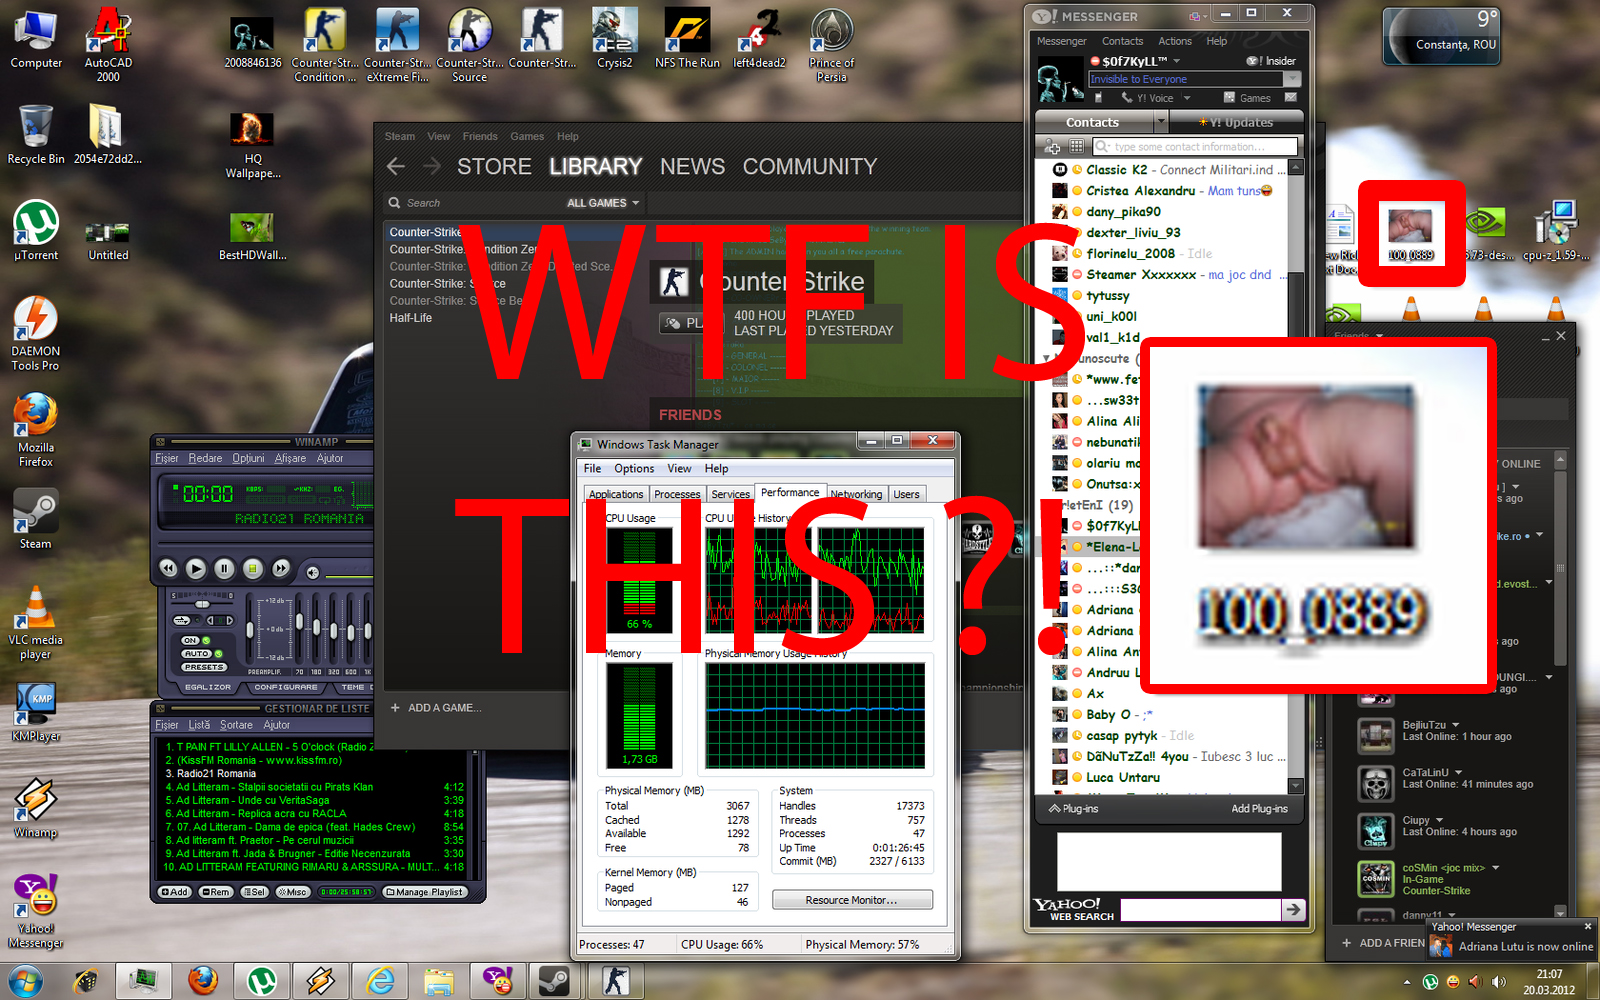Open Yahoo username $0f7KyLL dropdown arrow
The height and width of the screenshot is (1000, 1600).
click(x=1176, y=61)
